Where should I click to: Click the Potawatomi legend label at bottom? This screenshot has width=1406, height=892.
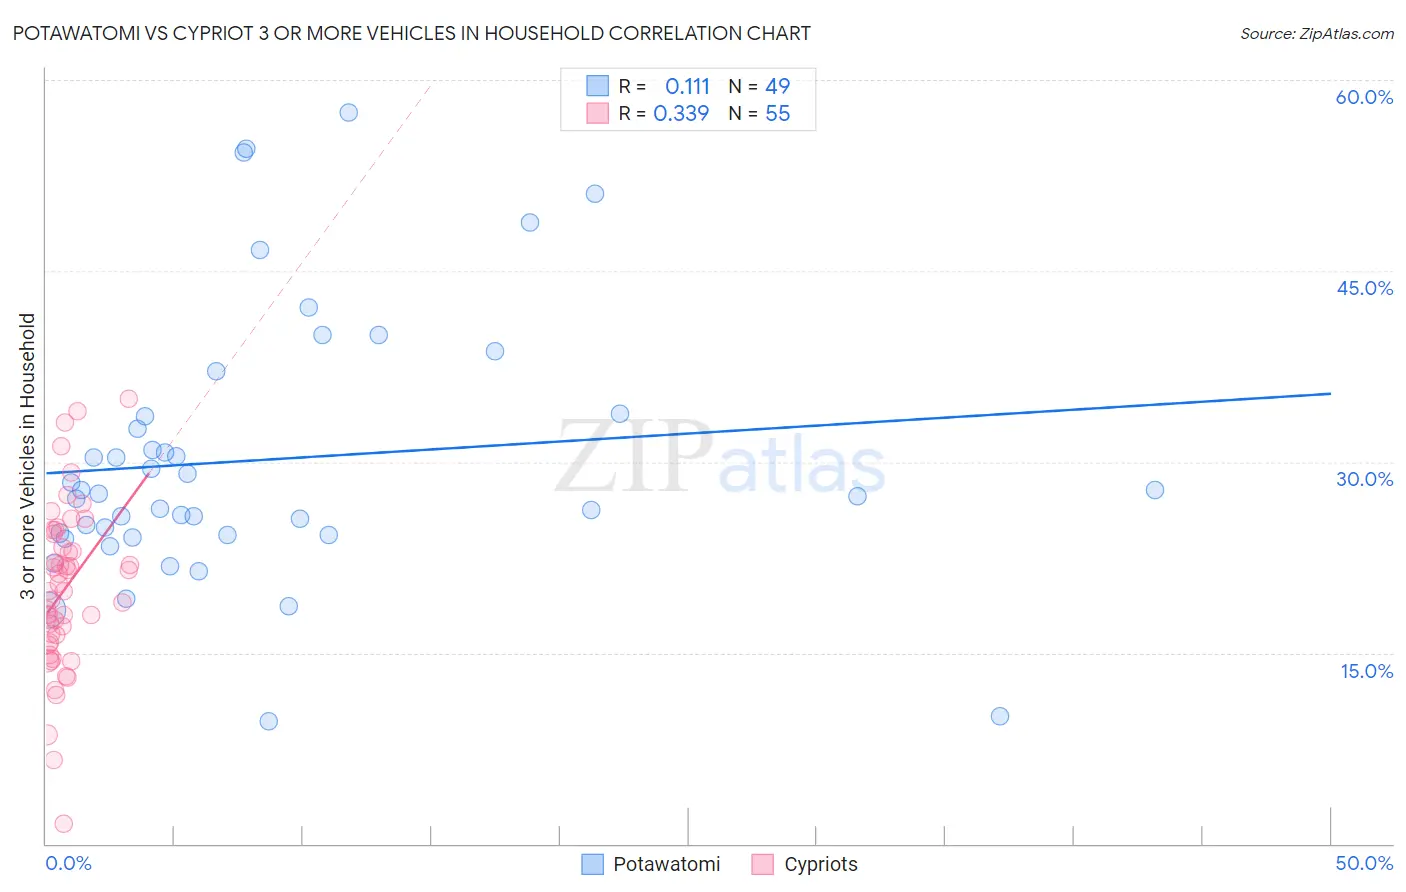[x=666, y=864]
